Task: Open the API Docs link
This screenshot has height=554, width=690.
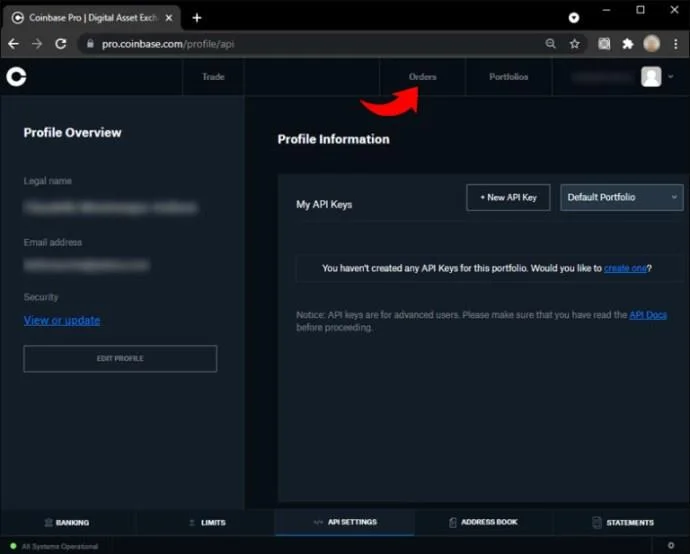Action: coord(648,315)
